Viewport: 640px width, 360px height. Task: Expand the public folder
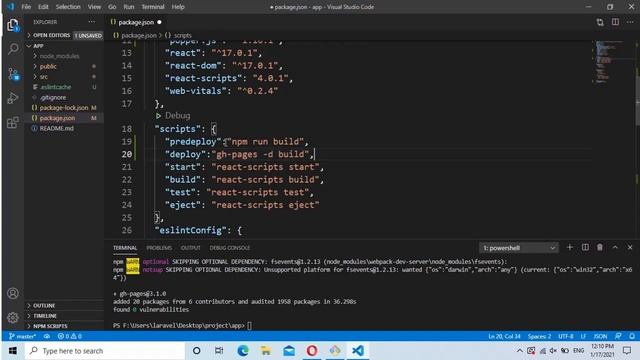[64, 67]
